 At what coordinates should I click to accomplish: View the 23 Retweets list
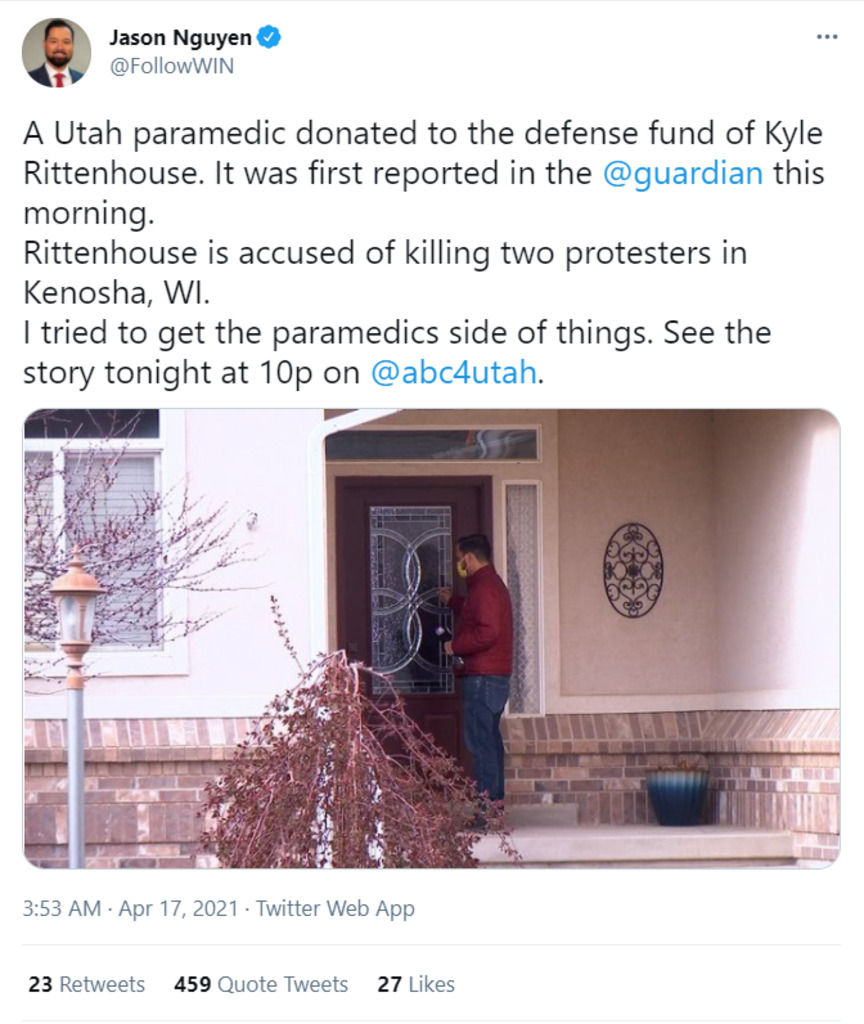pos(86,984)
